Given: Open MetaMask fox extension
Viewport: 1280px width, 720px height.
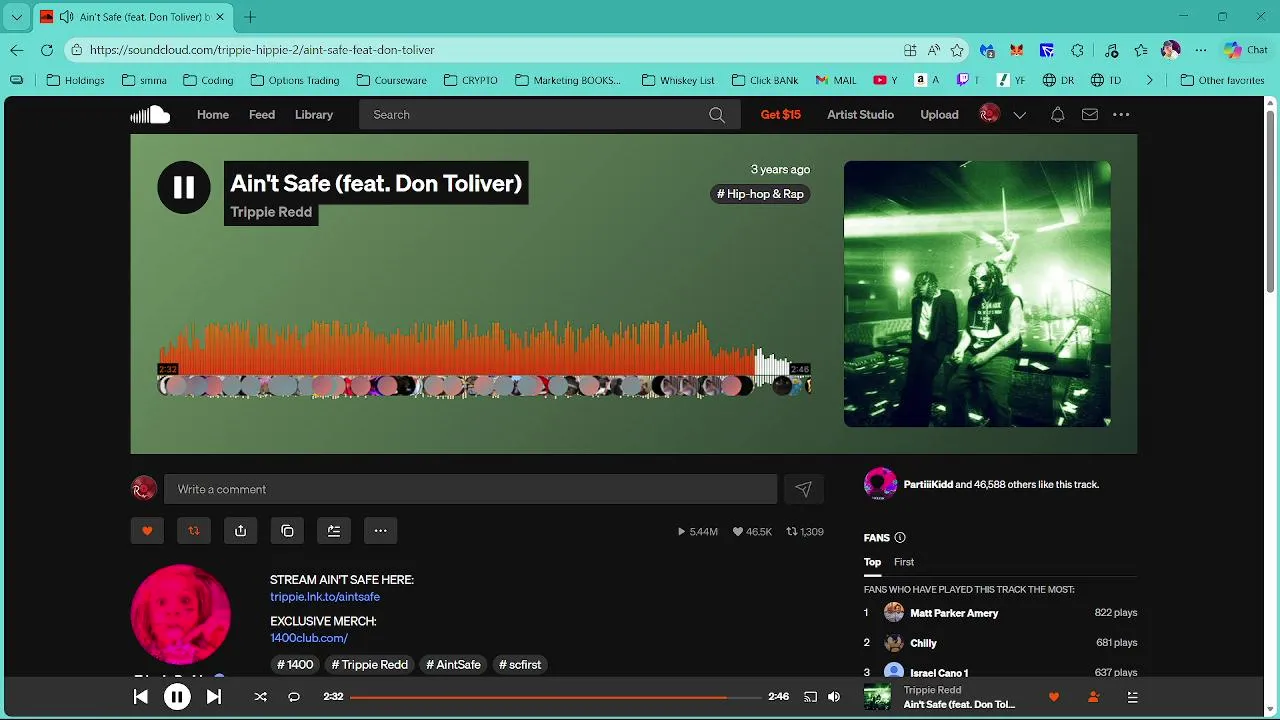Looking at the screenshot, I should click(1017, 50).
